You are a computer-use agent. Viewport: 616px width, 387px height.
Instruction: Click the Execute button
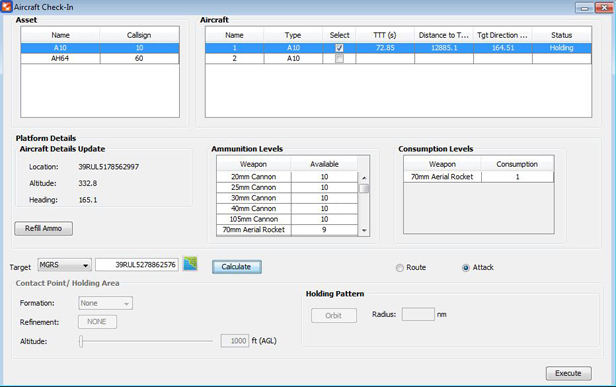tap(568, 373)
